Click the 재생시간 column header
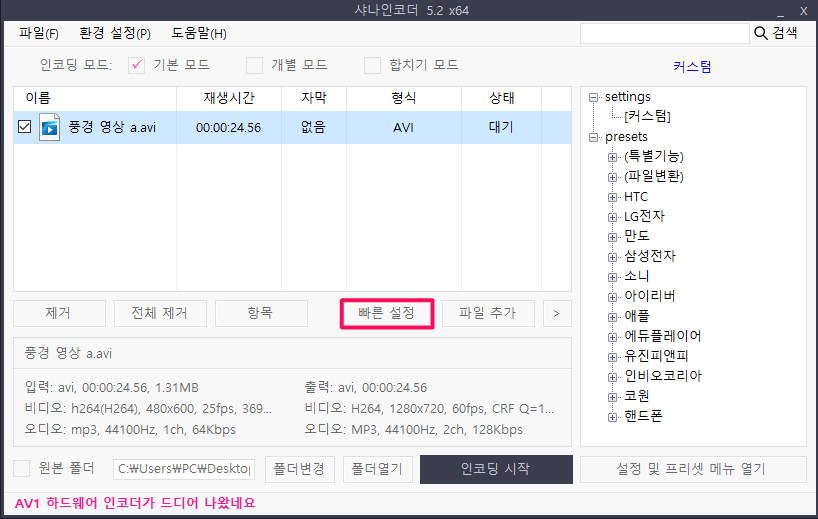Viewport: 818px width, 519px height. click(x=229, y=98)
